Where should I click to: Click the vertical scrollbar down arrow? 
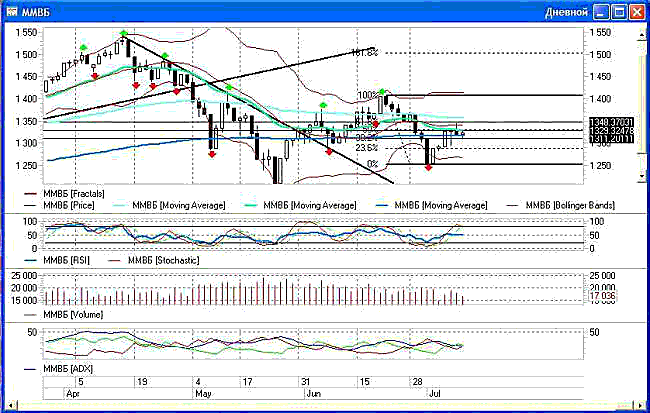point(643,176)
